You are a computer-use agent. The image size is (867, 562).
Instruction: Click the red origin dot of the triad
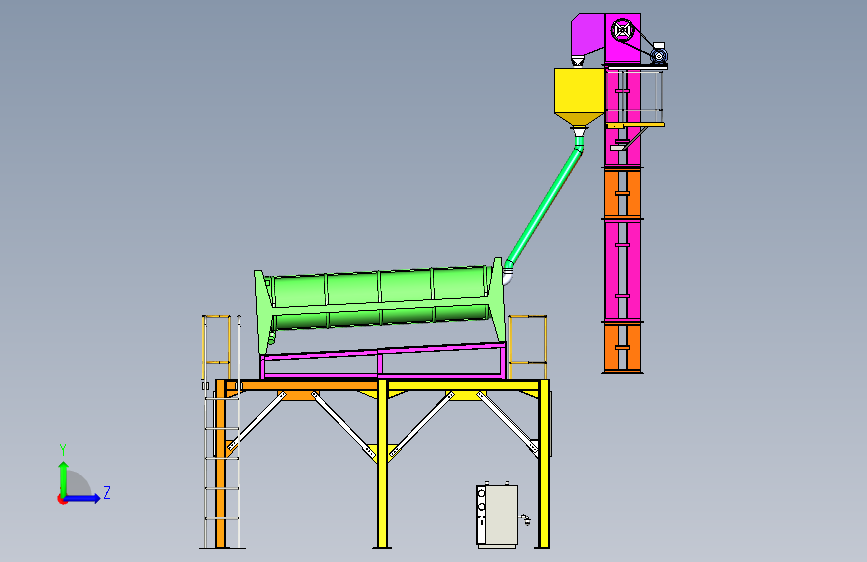(62, 499)
